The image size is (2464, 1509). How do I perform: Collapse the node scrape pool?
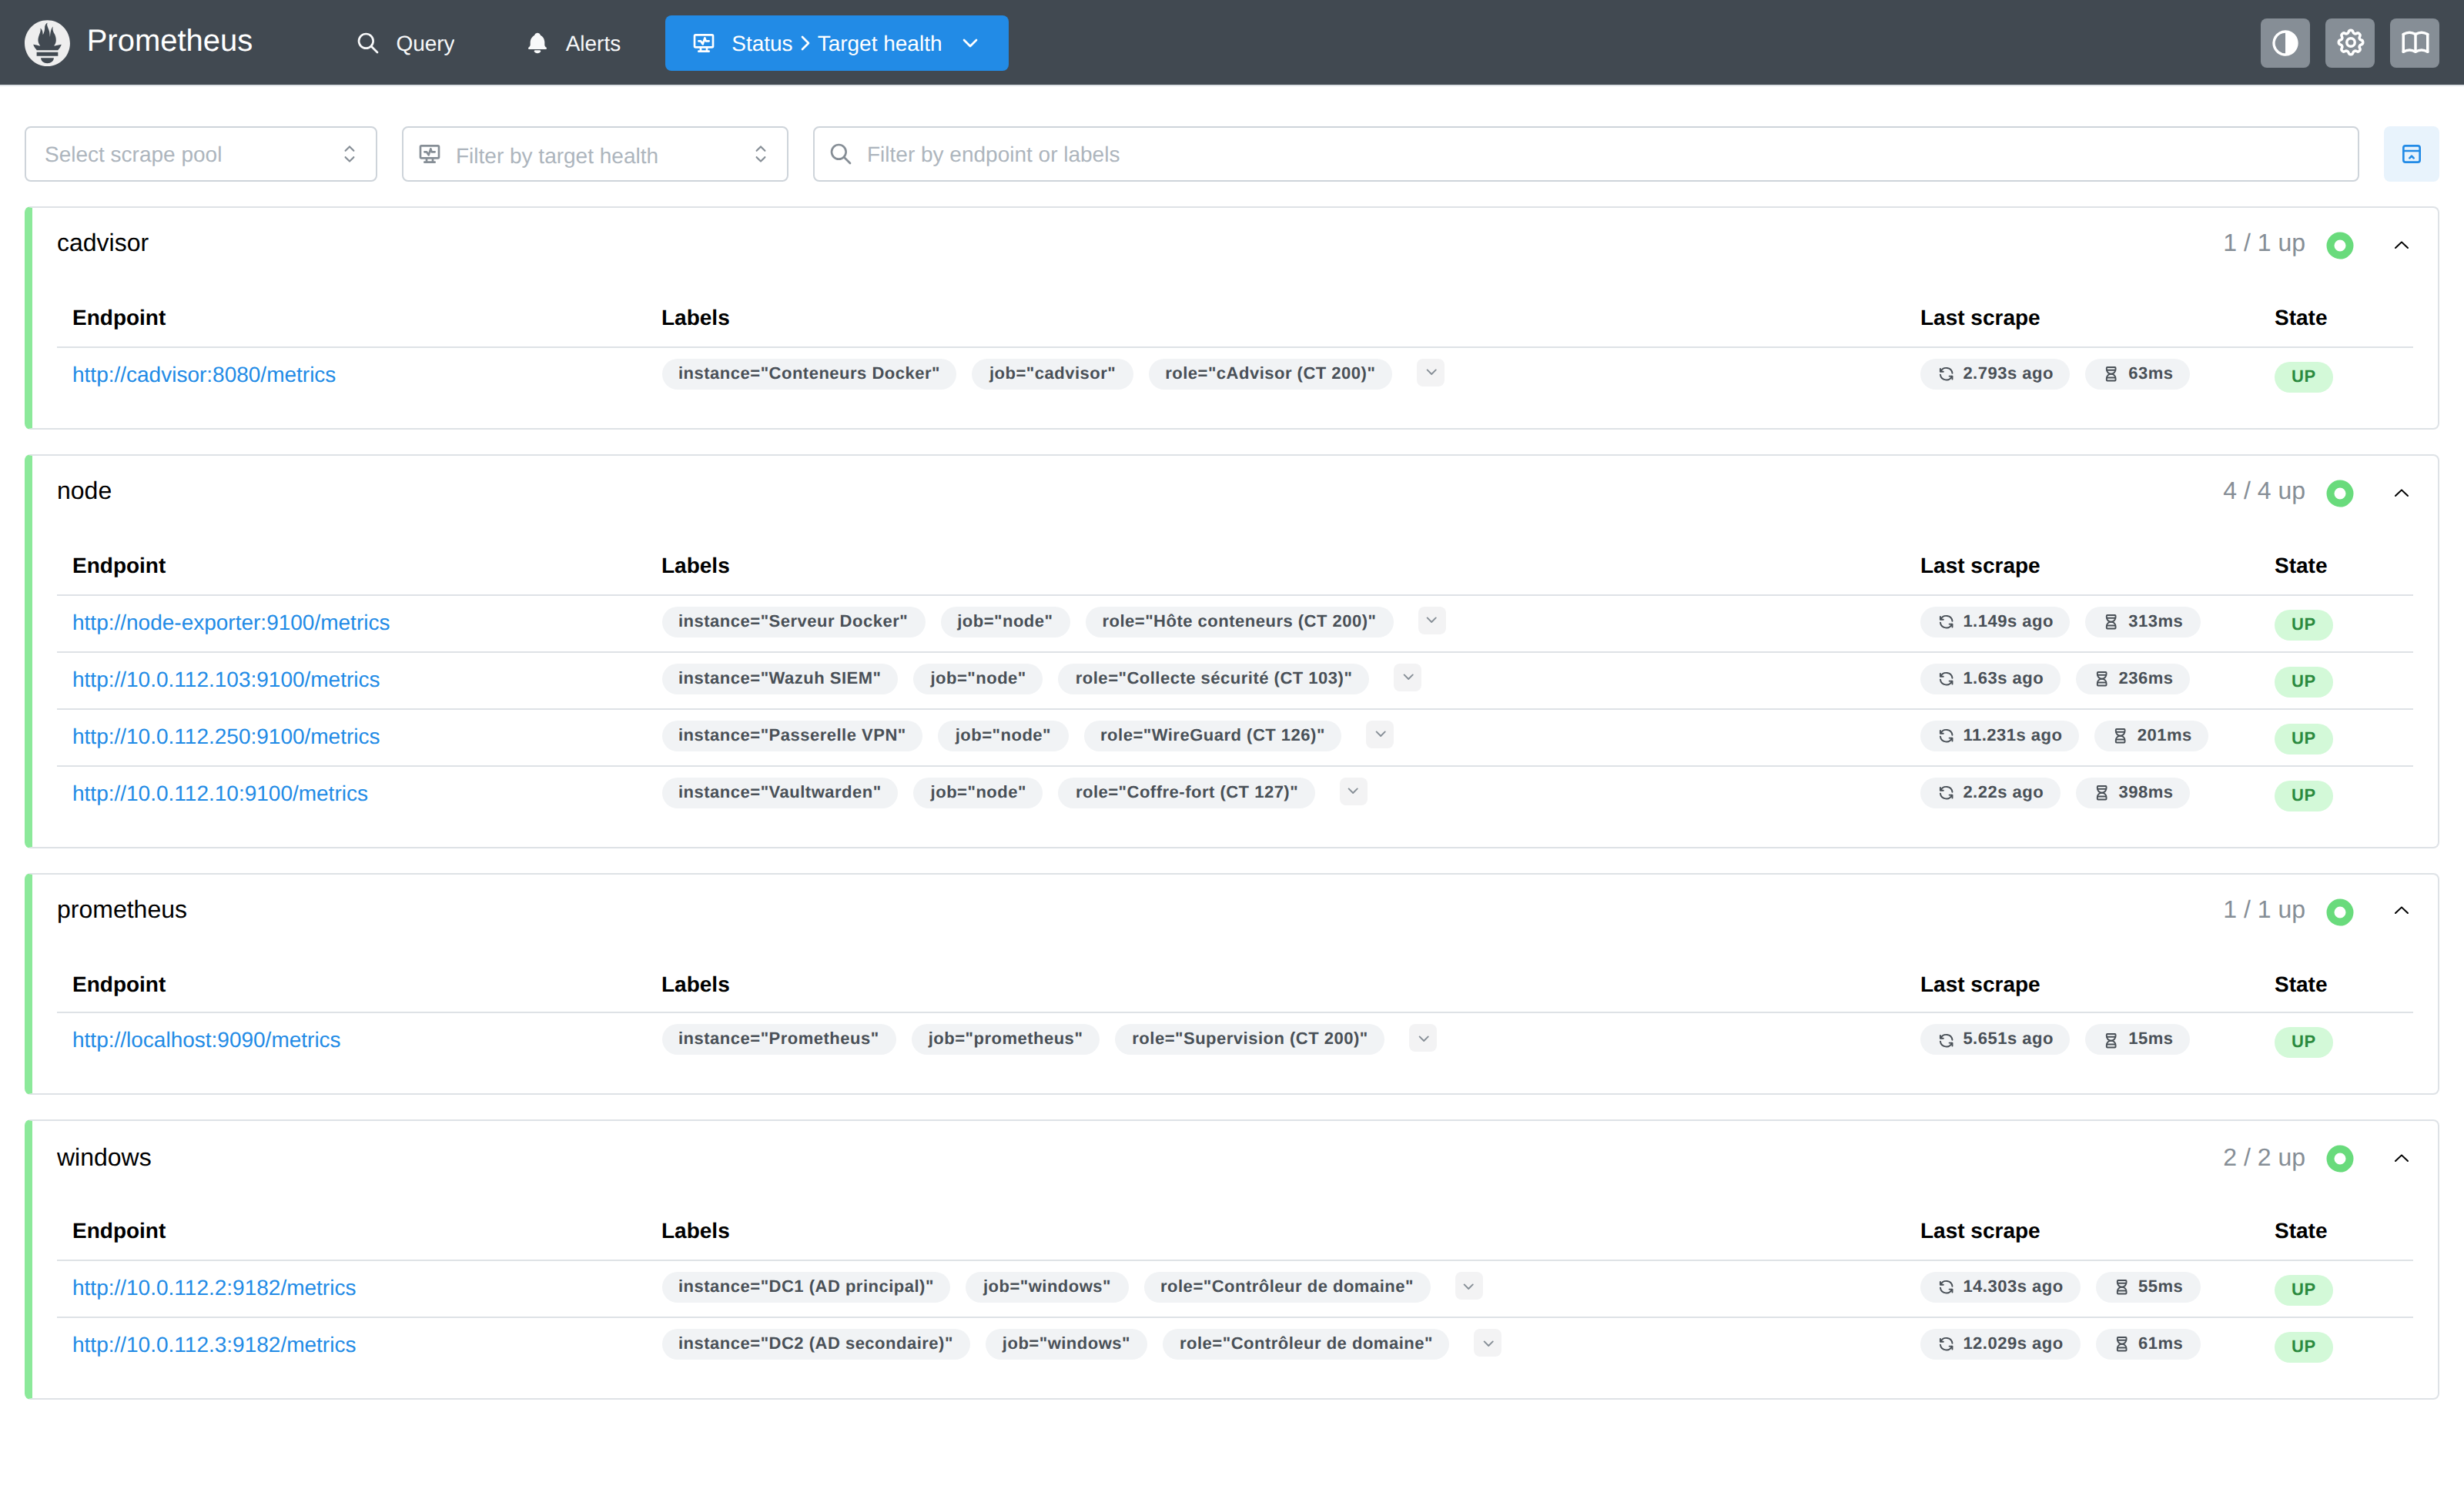[x=2401, y=493]
